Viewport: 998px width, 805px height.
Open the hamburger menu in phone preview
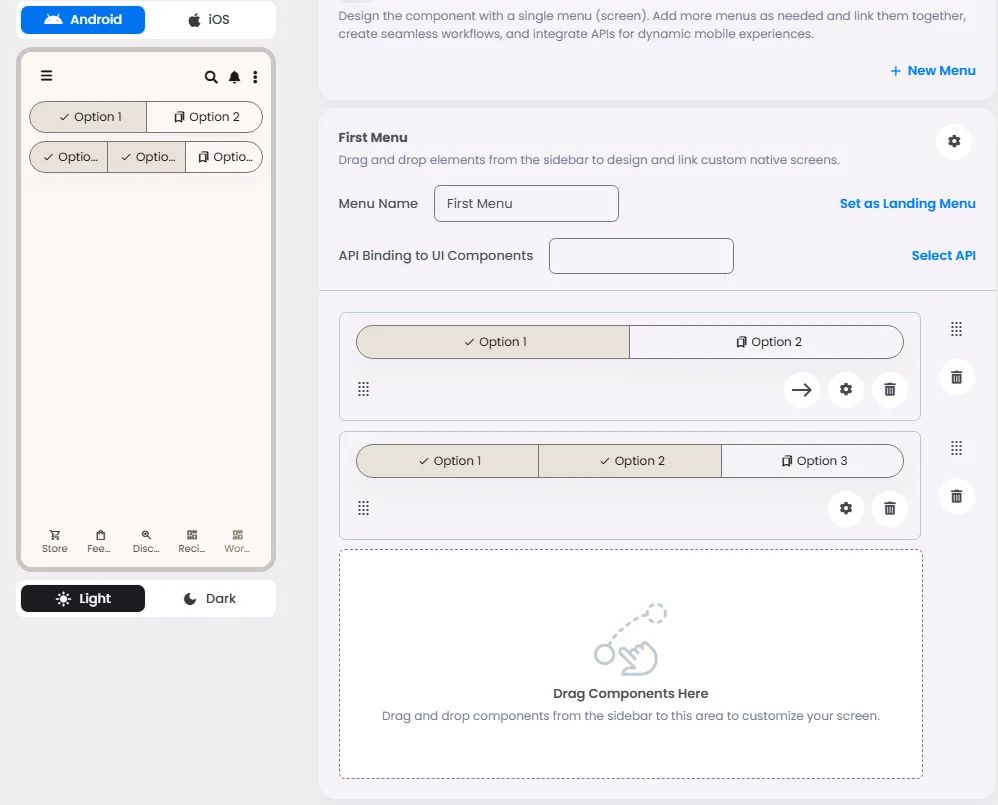point(46,76)
